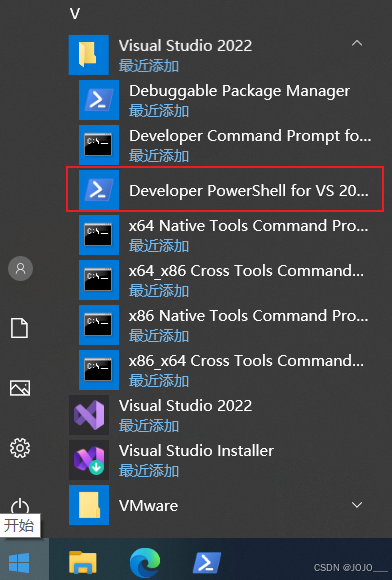Click the Windows Start button
The width and height of the screenshot is (392, 580).
pyautogui.click(x=19, y=563)
